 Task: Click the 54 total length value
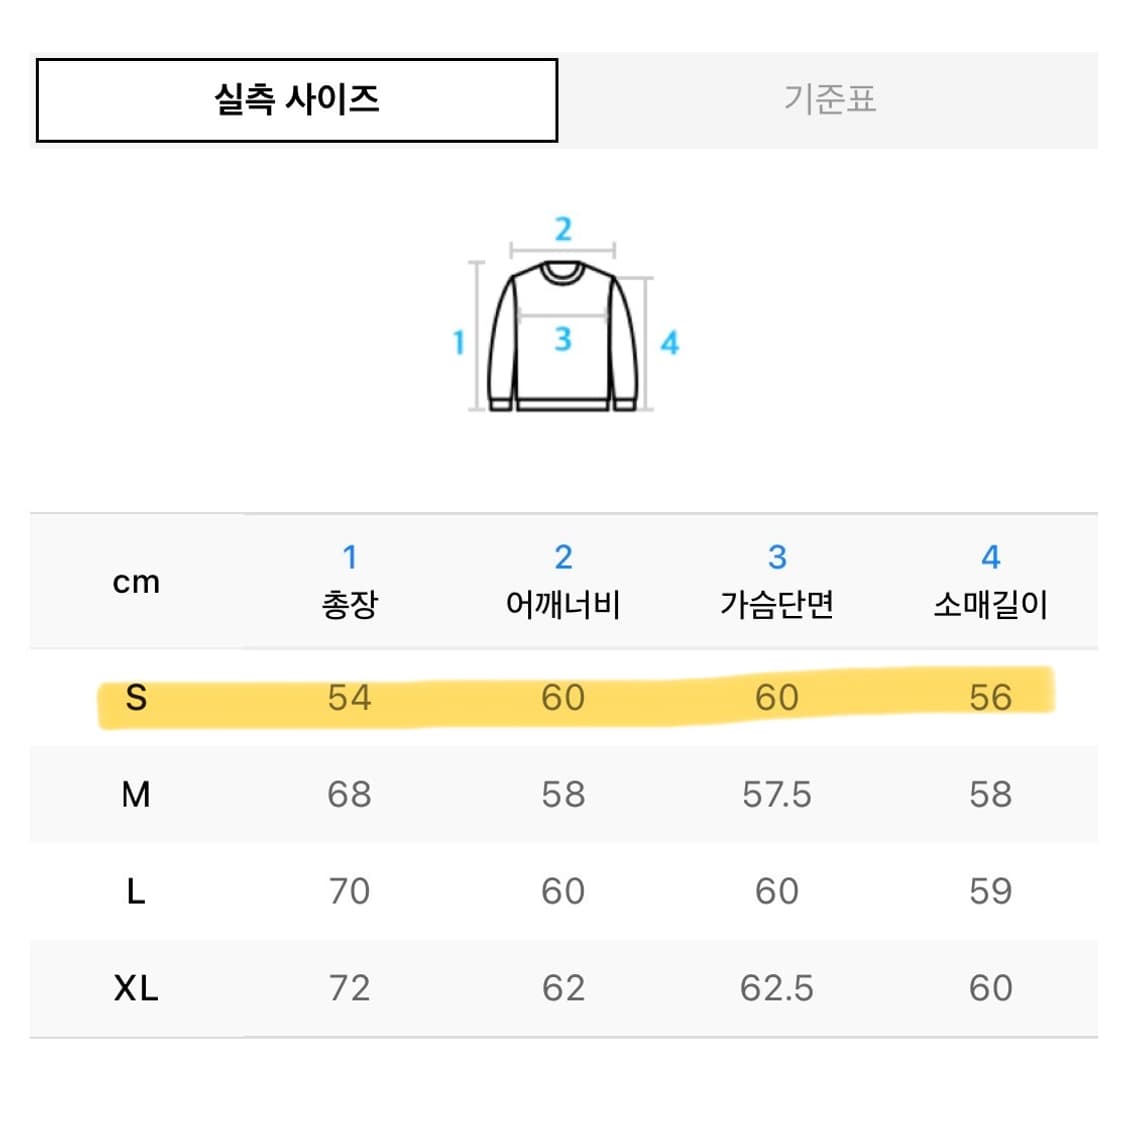pyautogui.click(x=349, y=697)
